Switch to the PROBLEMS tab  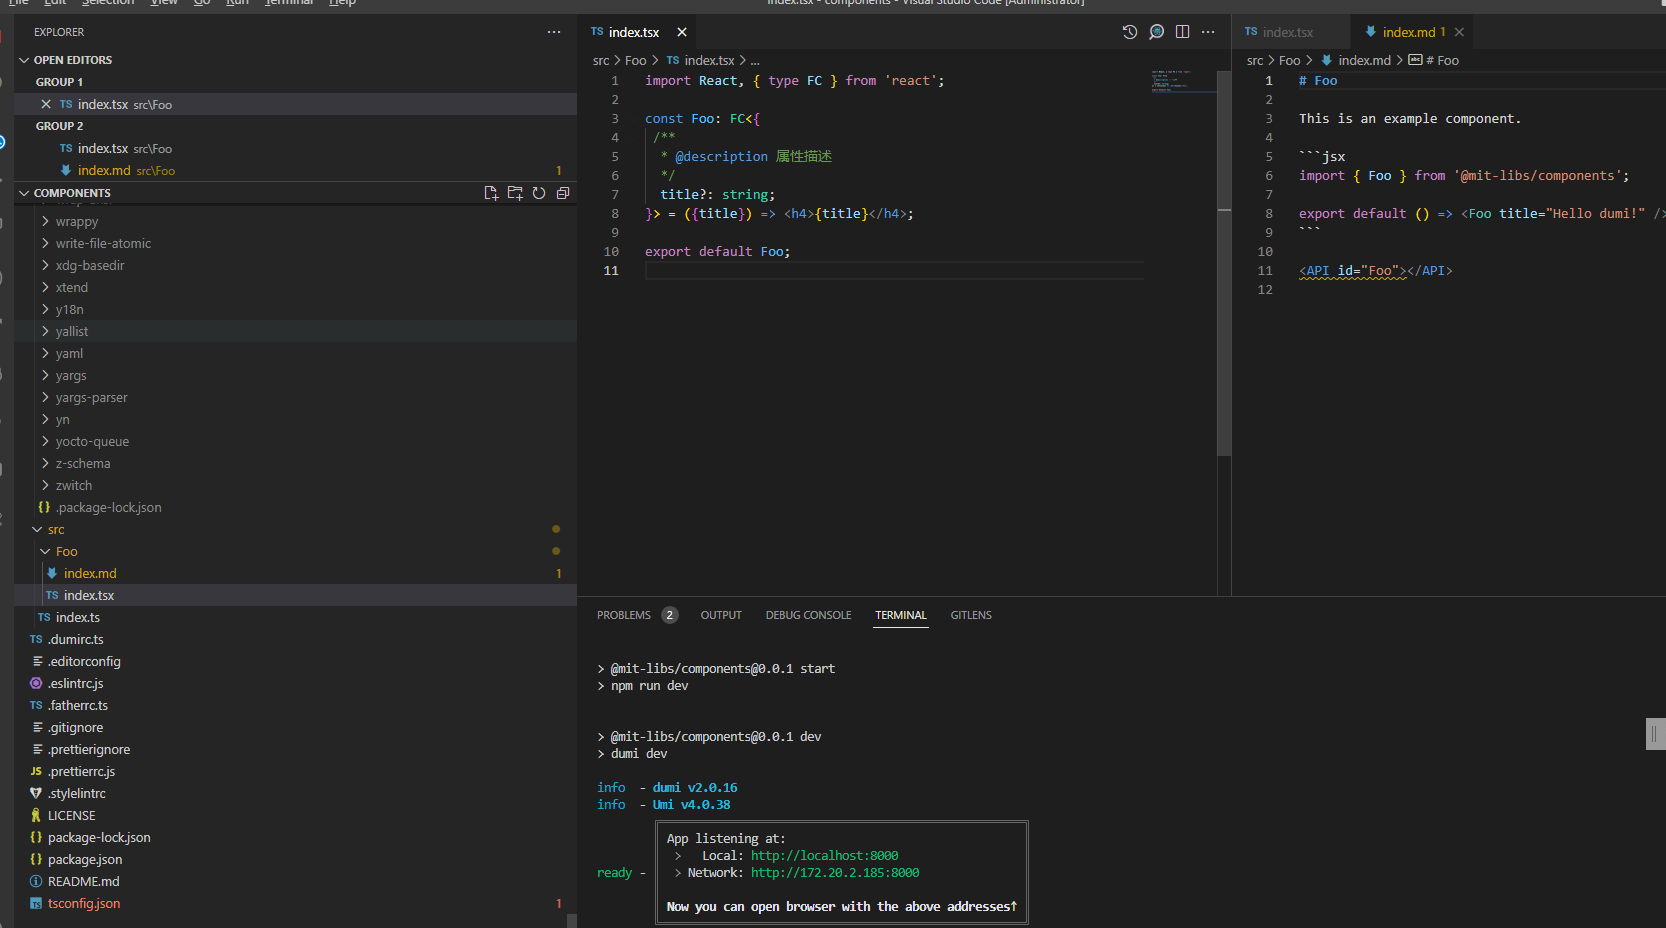click(623, 615)
